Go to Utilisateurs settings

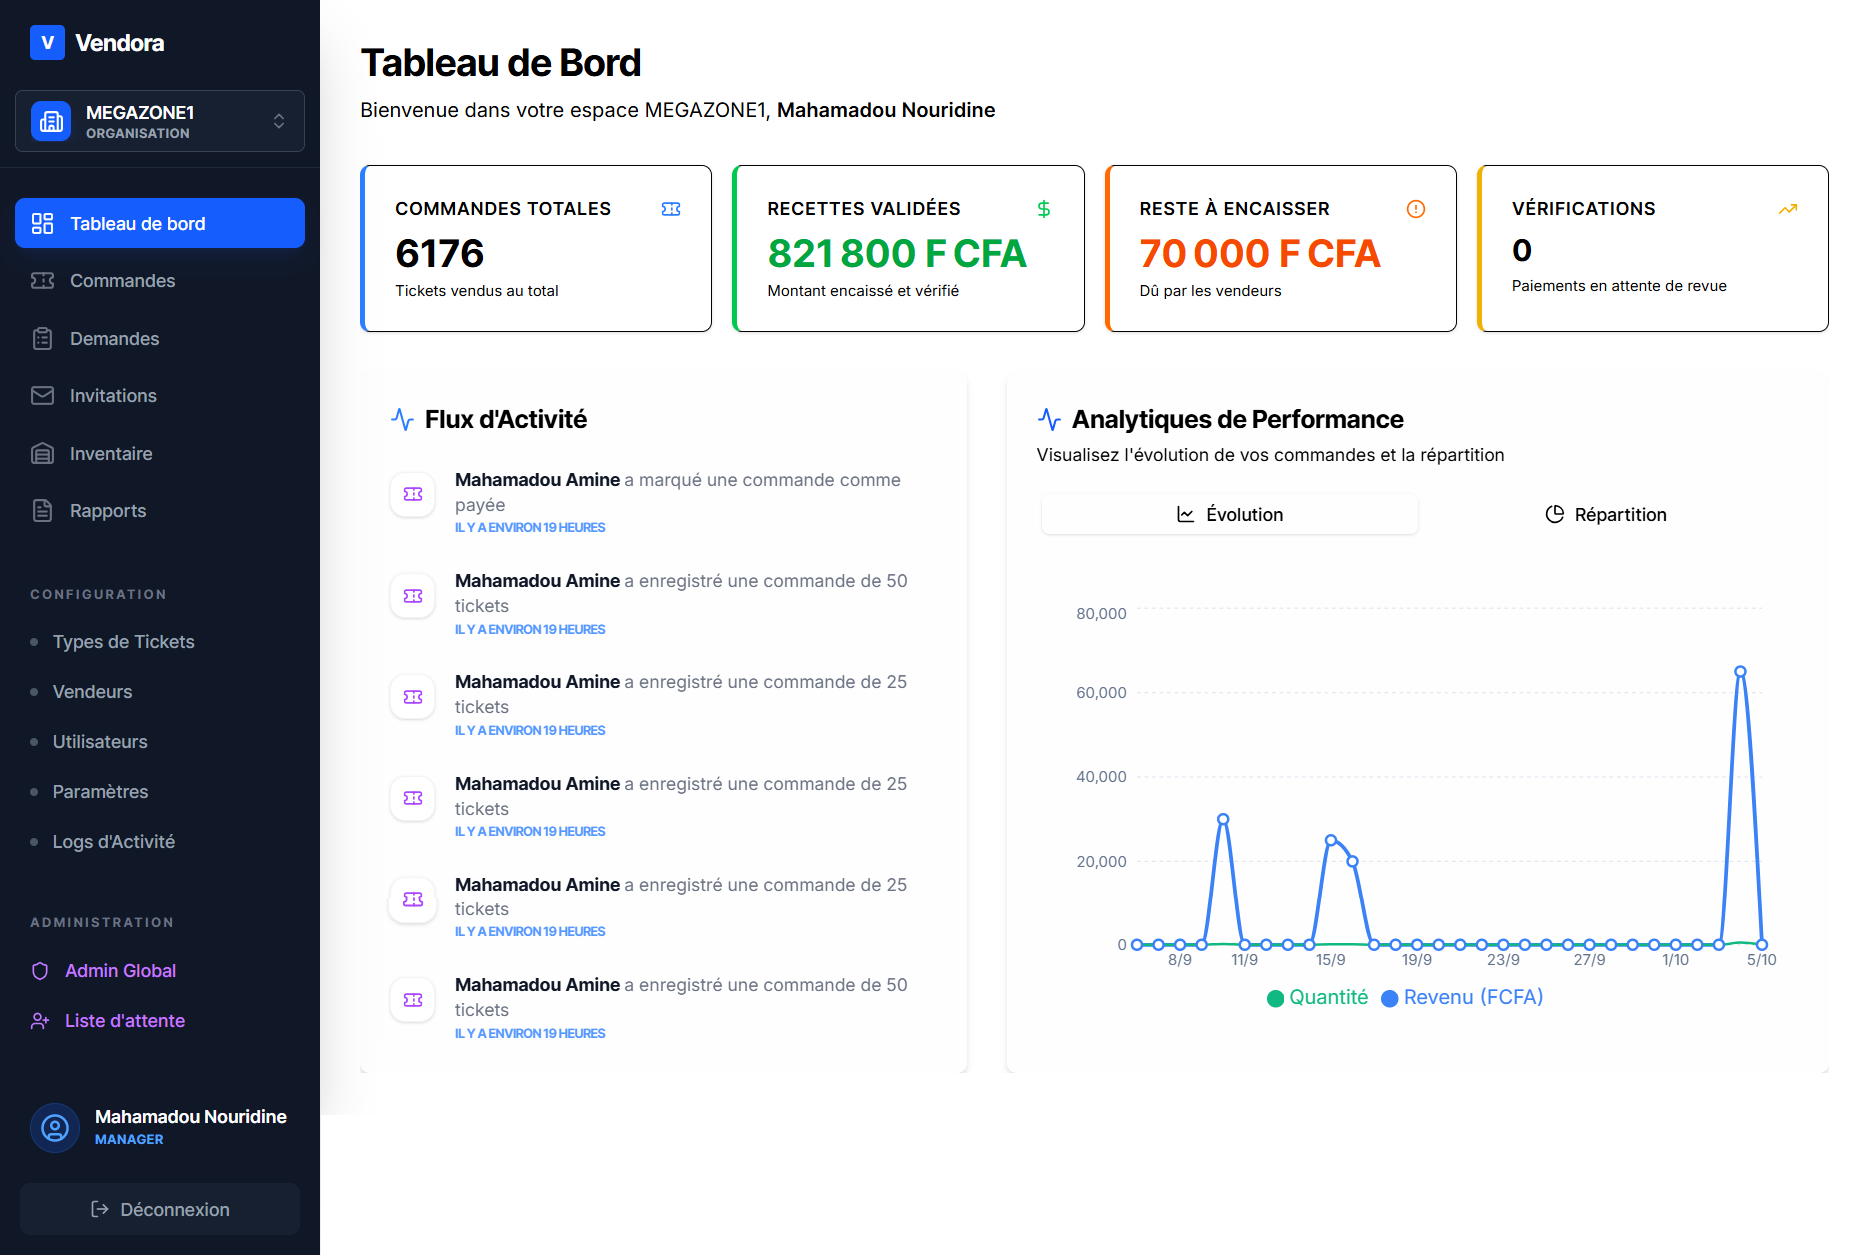(x=100, y=742)
